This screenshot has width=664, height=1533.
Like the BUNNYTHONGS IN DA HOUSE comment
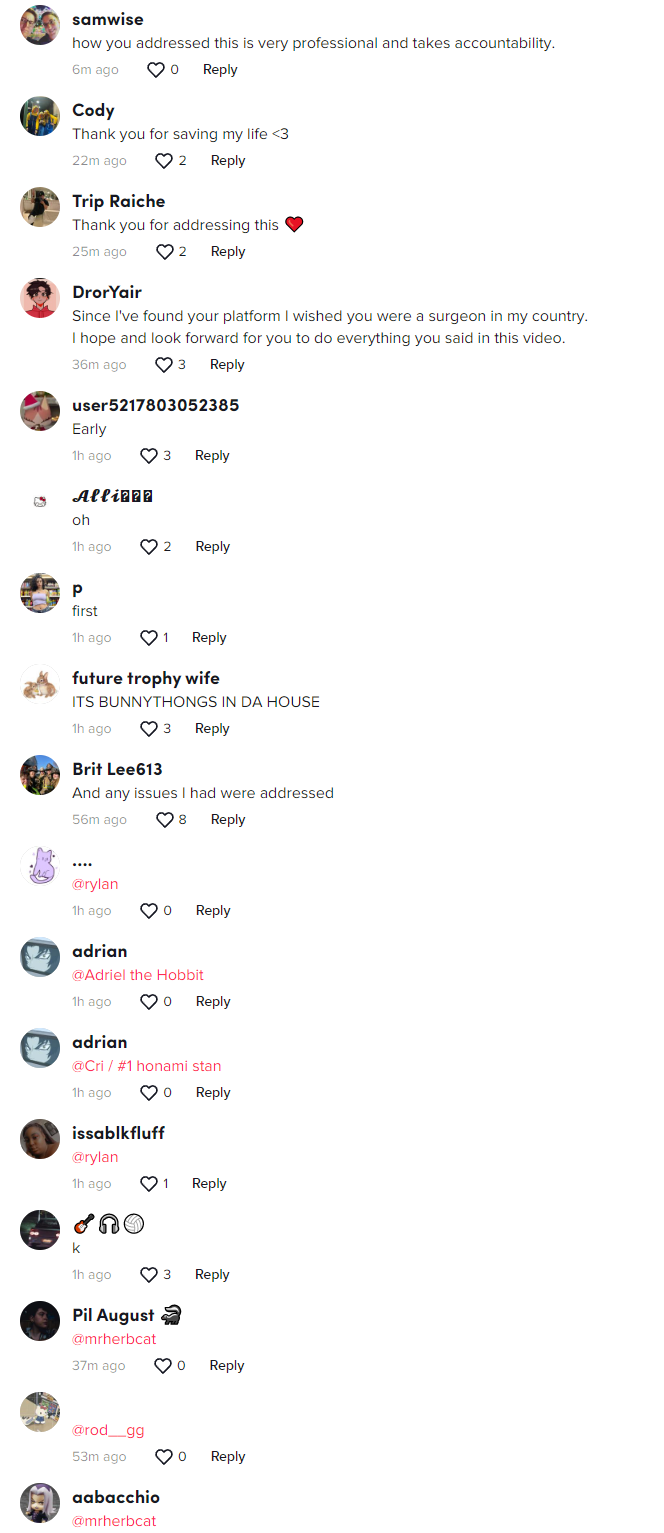[149, 729]
